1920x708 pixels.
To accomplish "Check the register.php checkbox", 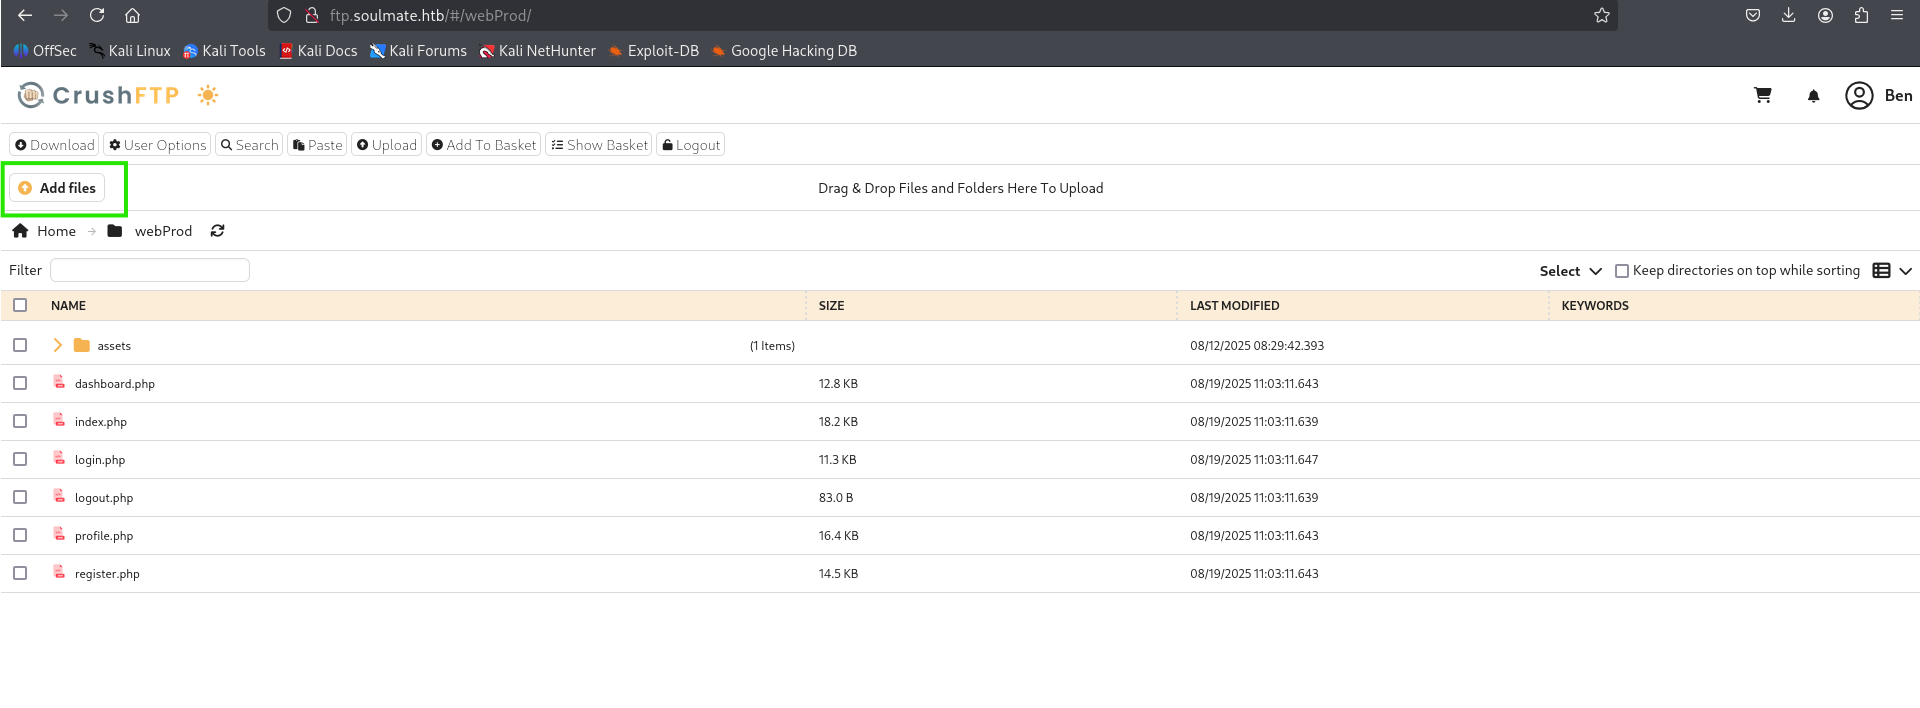I will click(x=20, y=573).
